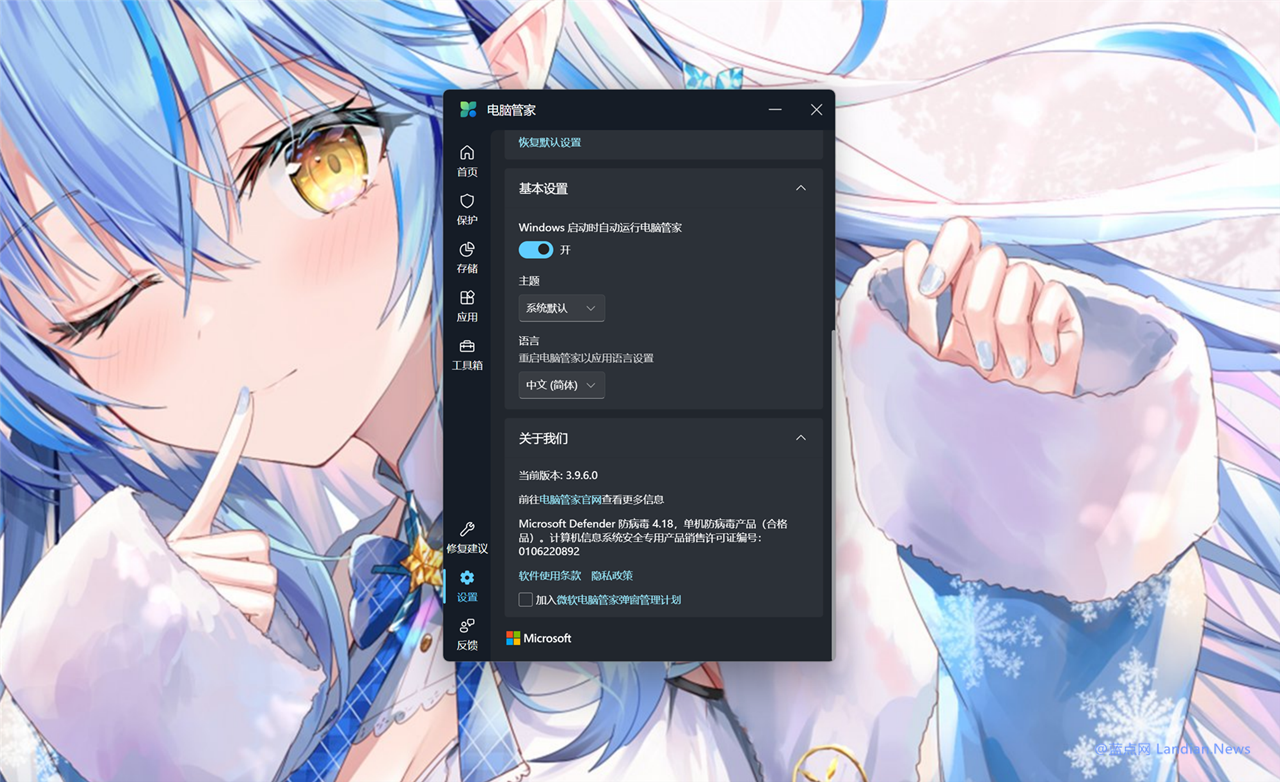Open the 工具箱 toolbox
This screenshot has width=1280, height=782.
coord(467,354)
